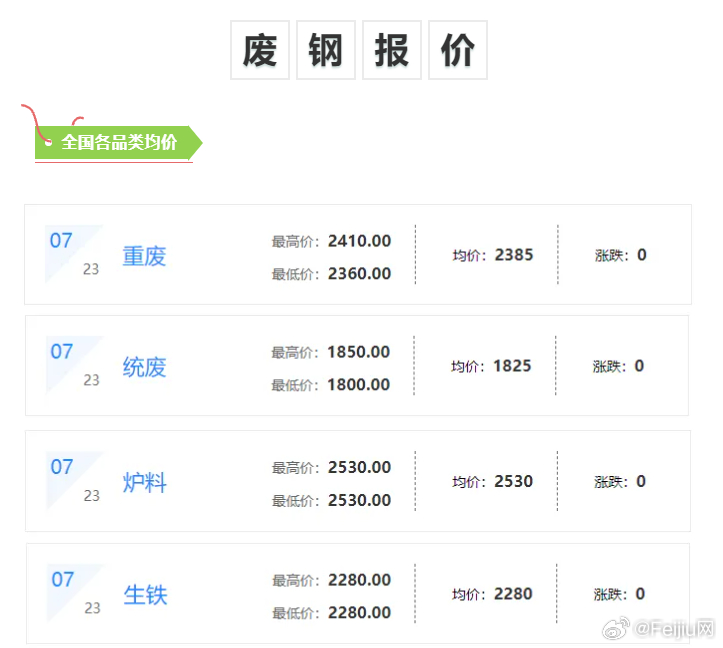Click the Weibo logo watermark icon
The width and height of the screenshot is (723, 648).
coord(618,629)
